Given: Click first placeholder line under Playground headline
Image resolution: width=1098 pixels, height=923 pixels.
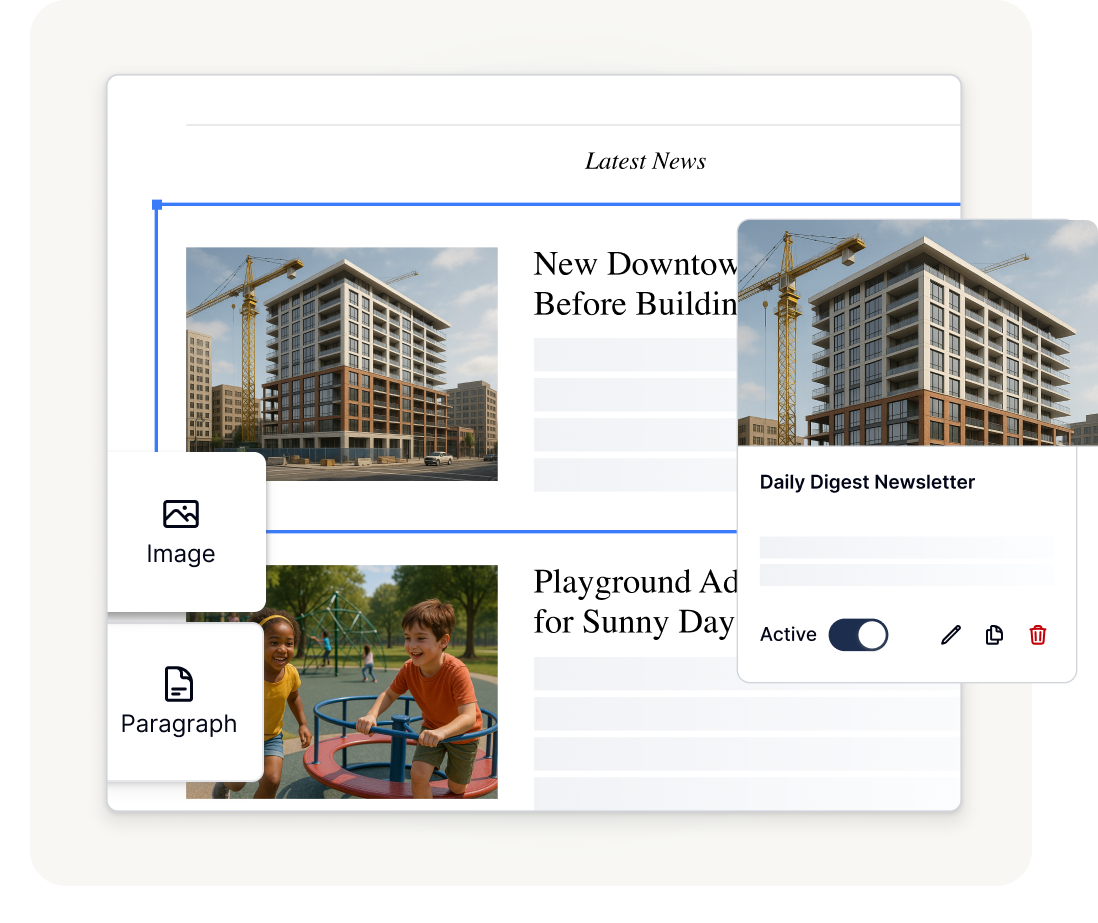Looking at the screenshot, I should (x=635, y=673).
